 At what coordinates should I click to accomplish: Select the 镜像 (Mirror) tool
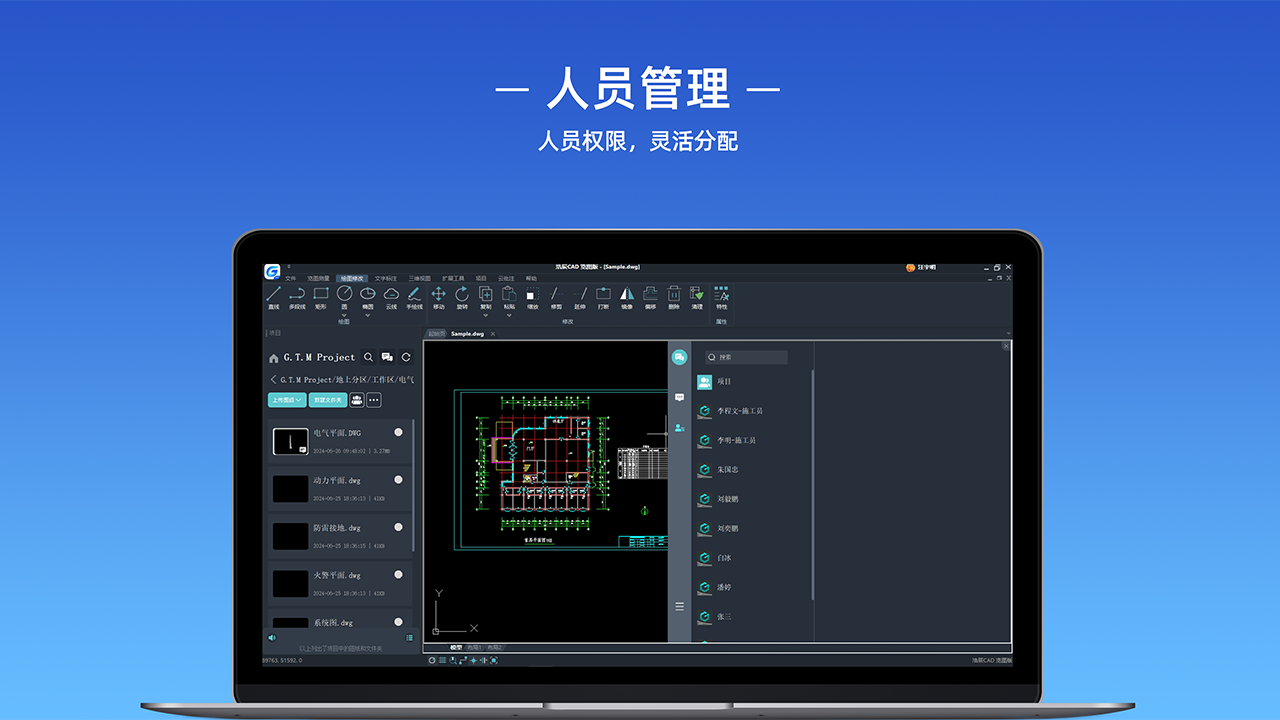click(626, 295)
